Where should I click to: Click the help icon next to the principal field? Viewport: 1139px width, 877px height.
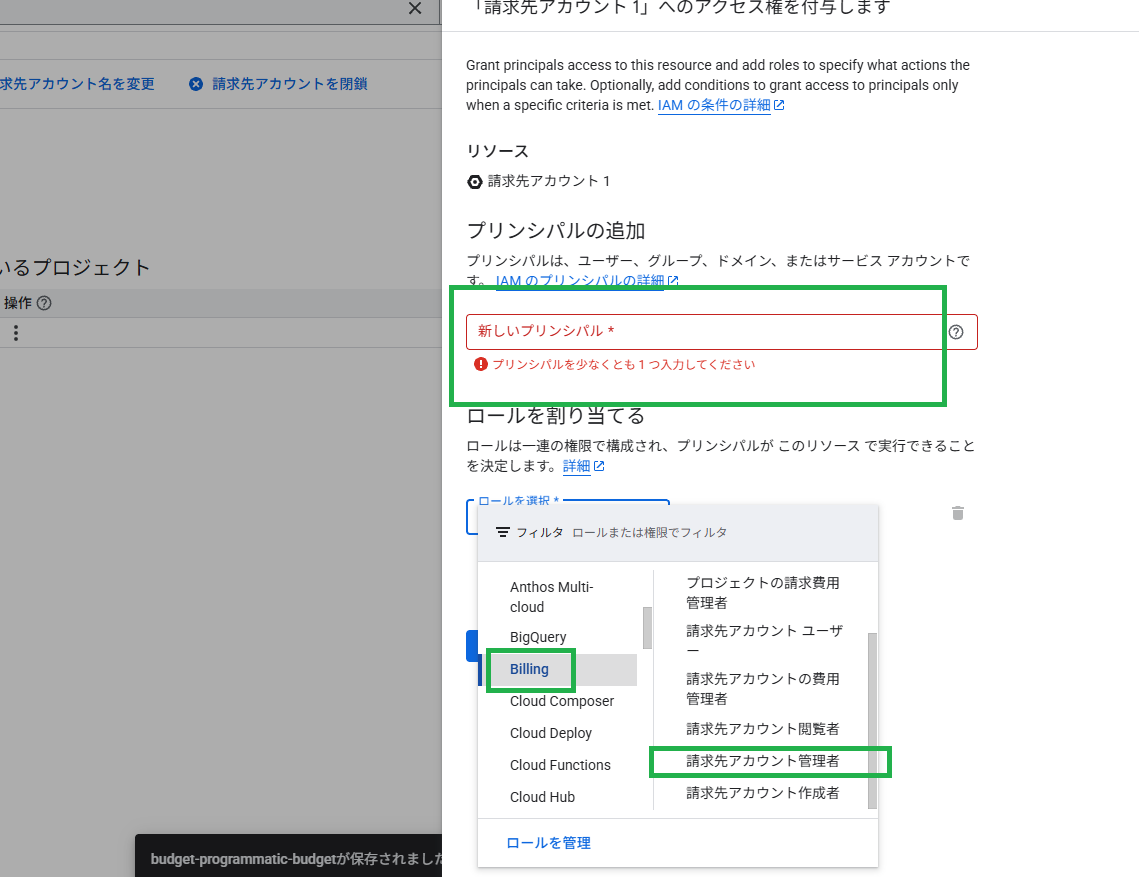coord(957,332)
